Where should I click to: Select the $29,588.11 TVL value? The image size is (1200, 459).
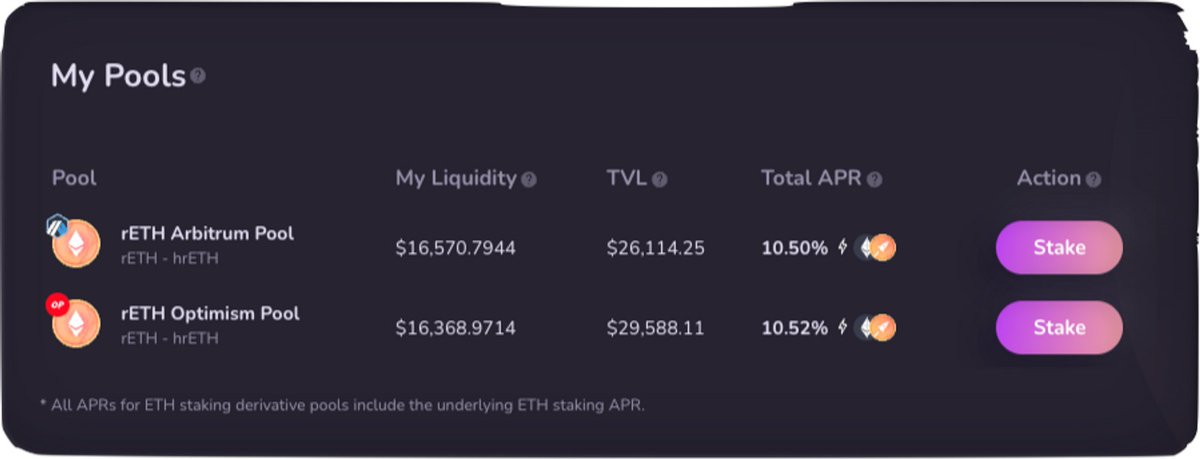[655, 328]
